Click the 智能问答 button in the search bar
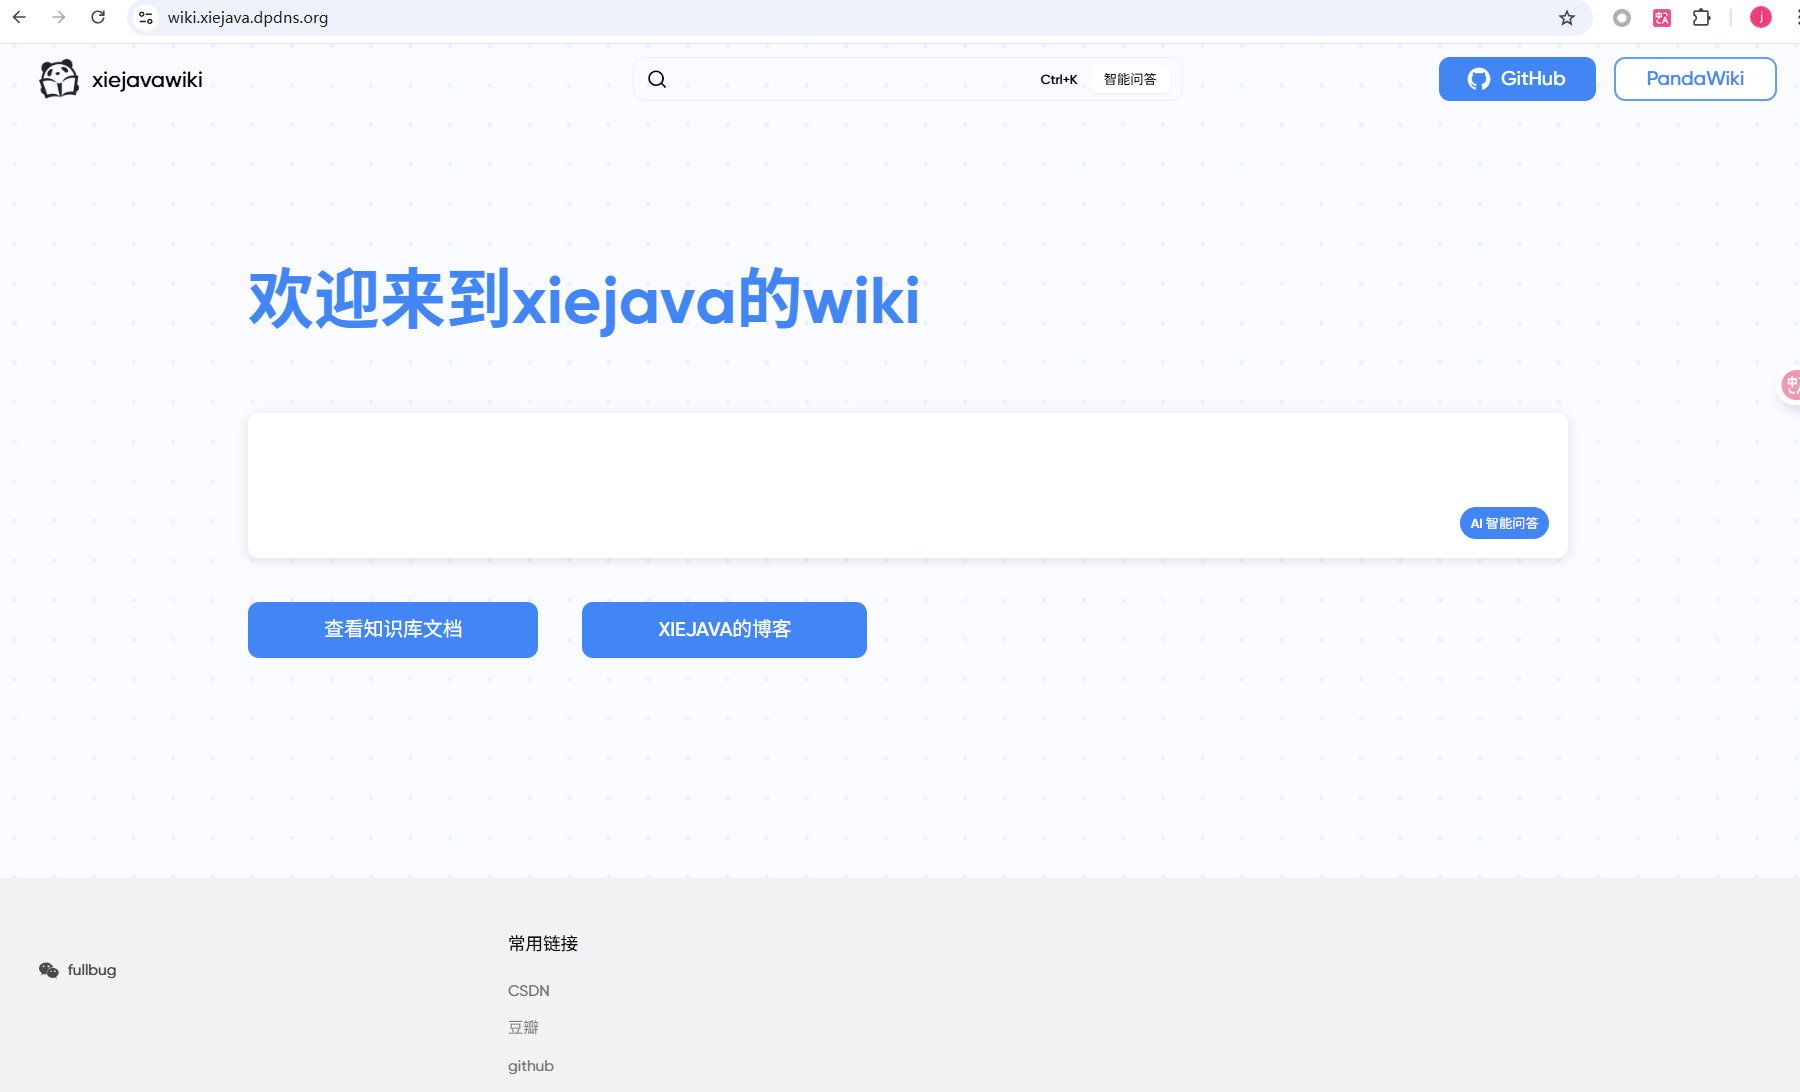Screen dimensions: 1800x1092 click(1131, 78)
